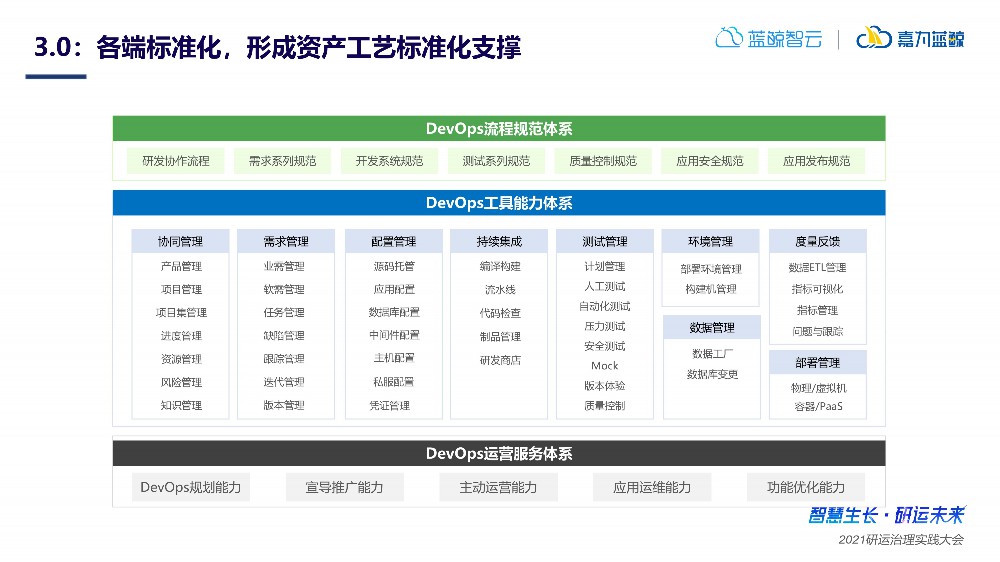This screenshot has width=1000, height=562.
Task: Select the '任务管理' entry
Action: point(284,313)
